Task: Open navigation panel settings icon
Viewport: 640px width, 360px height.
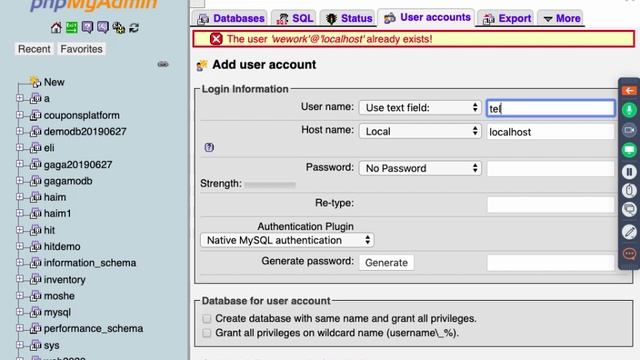Action: (118, 28)
